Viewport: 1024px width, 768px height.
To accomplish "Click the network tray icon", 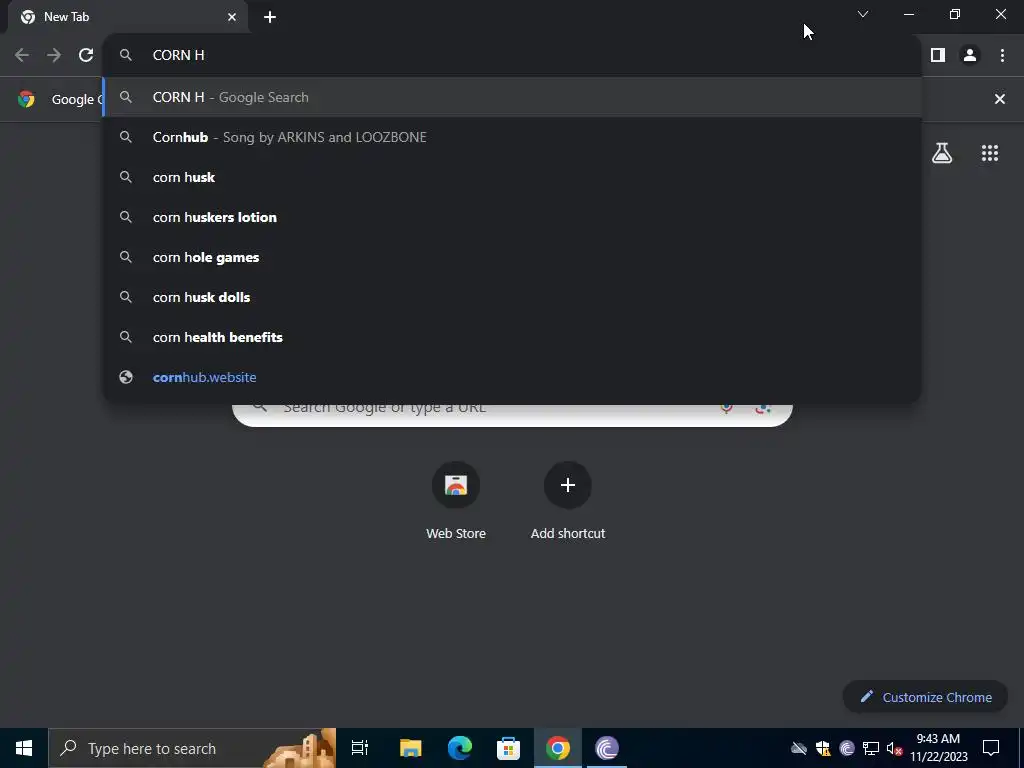I will pos(871,748).
